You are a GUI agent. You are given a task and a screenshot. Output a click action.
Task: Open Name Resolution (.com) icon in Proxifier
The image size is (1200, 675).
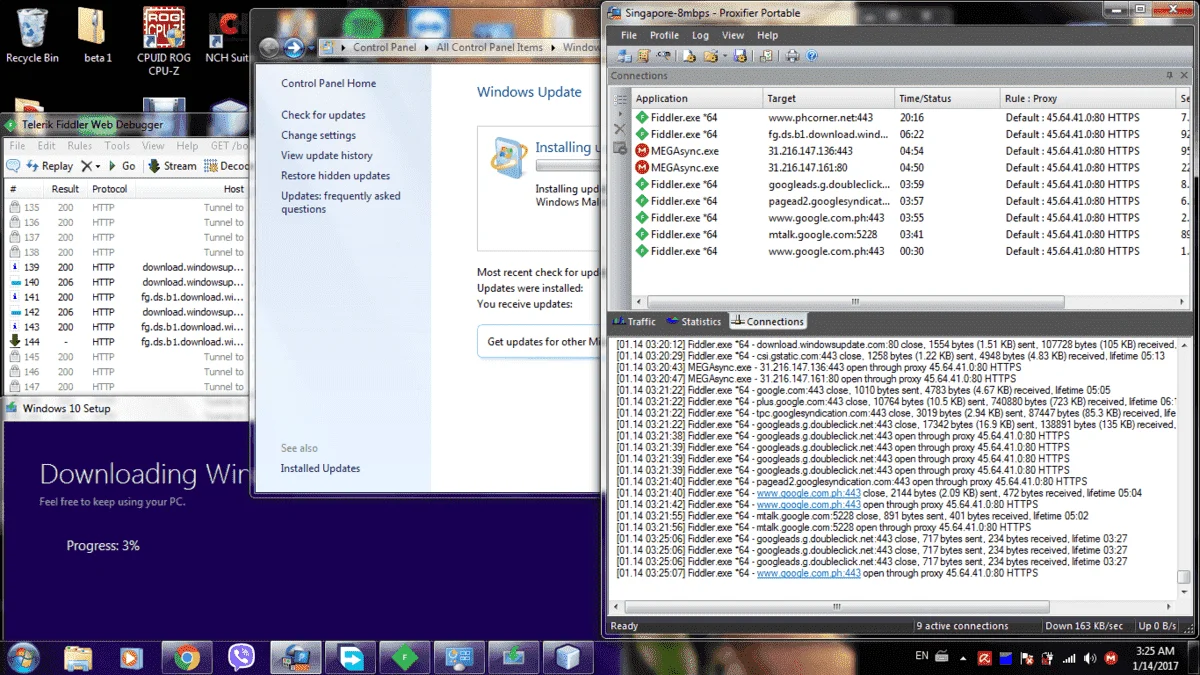tap(664, 56)
